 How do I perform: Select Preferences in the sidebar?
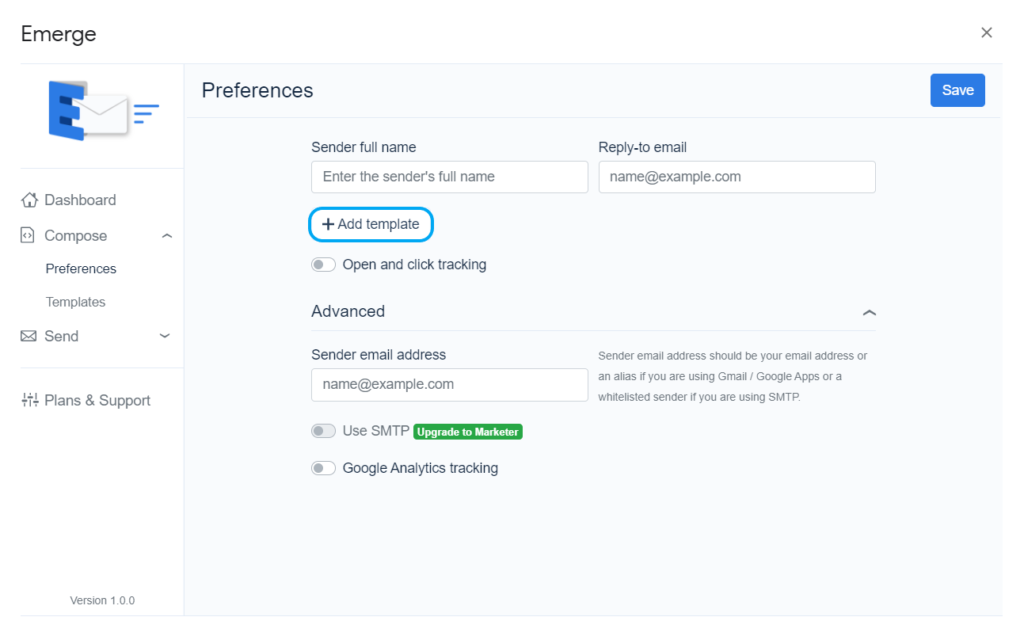pyautogui.click(x=81, y=269)
